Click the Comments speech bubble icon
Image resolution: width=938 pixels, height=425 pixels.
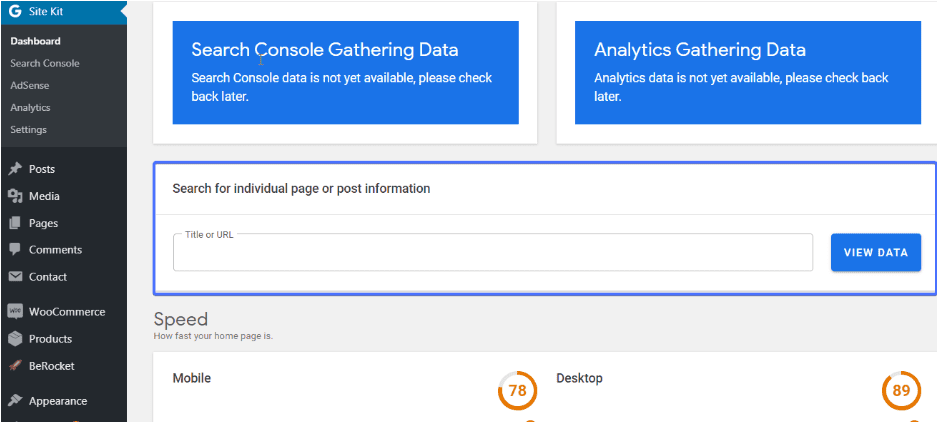15,250
